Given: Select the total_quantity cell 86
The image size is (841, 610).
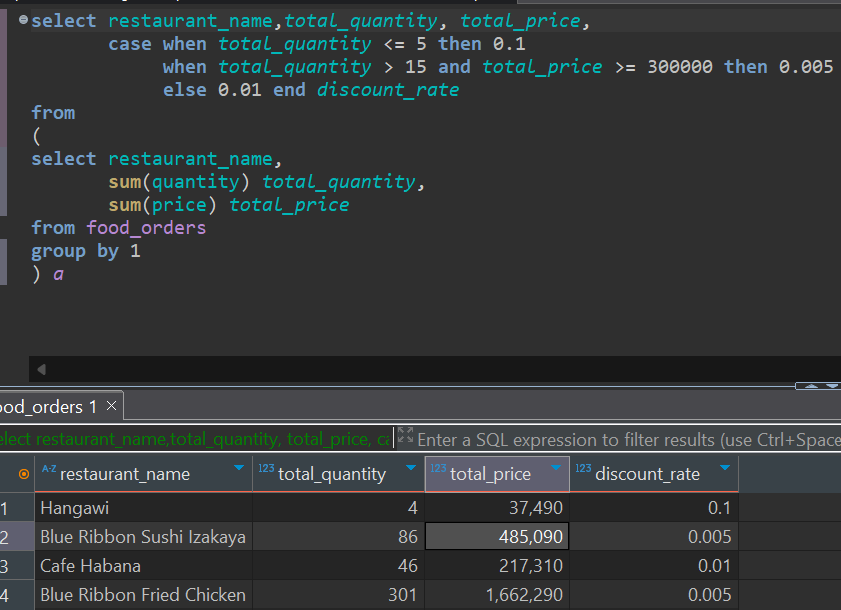Looking at the screenshot, I should coord(338,536).
